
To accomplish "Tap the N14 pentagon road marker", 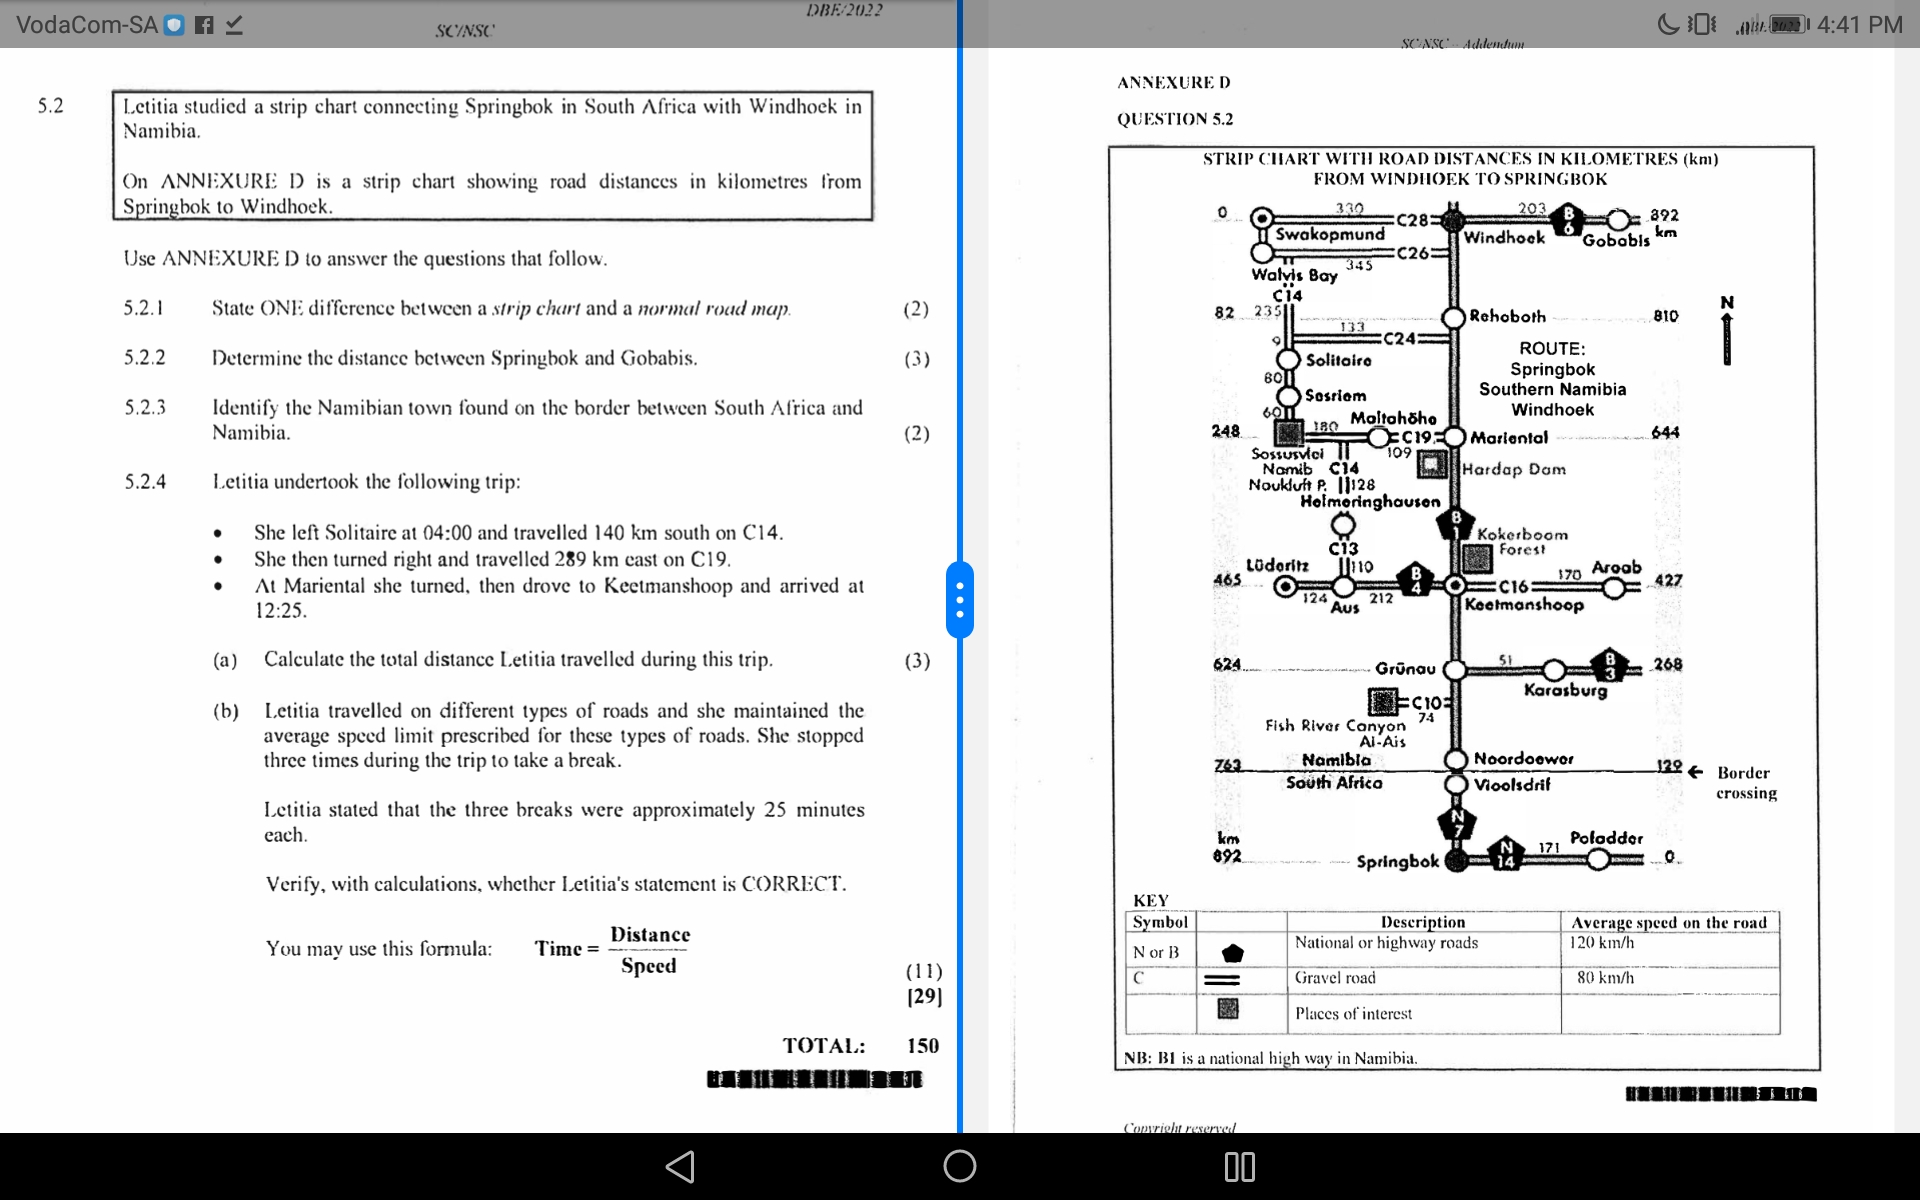I will (x=1506, y=854).
